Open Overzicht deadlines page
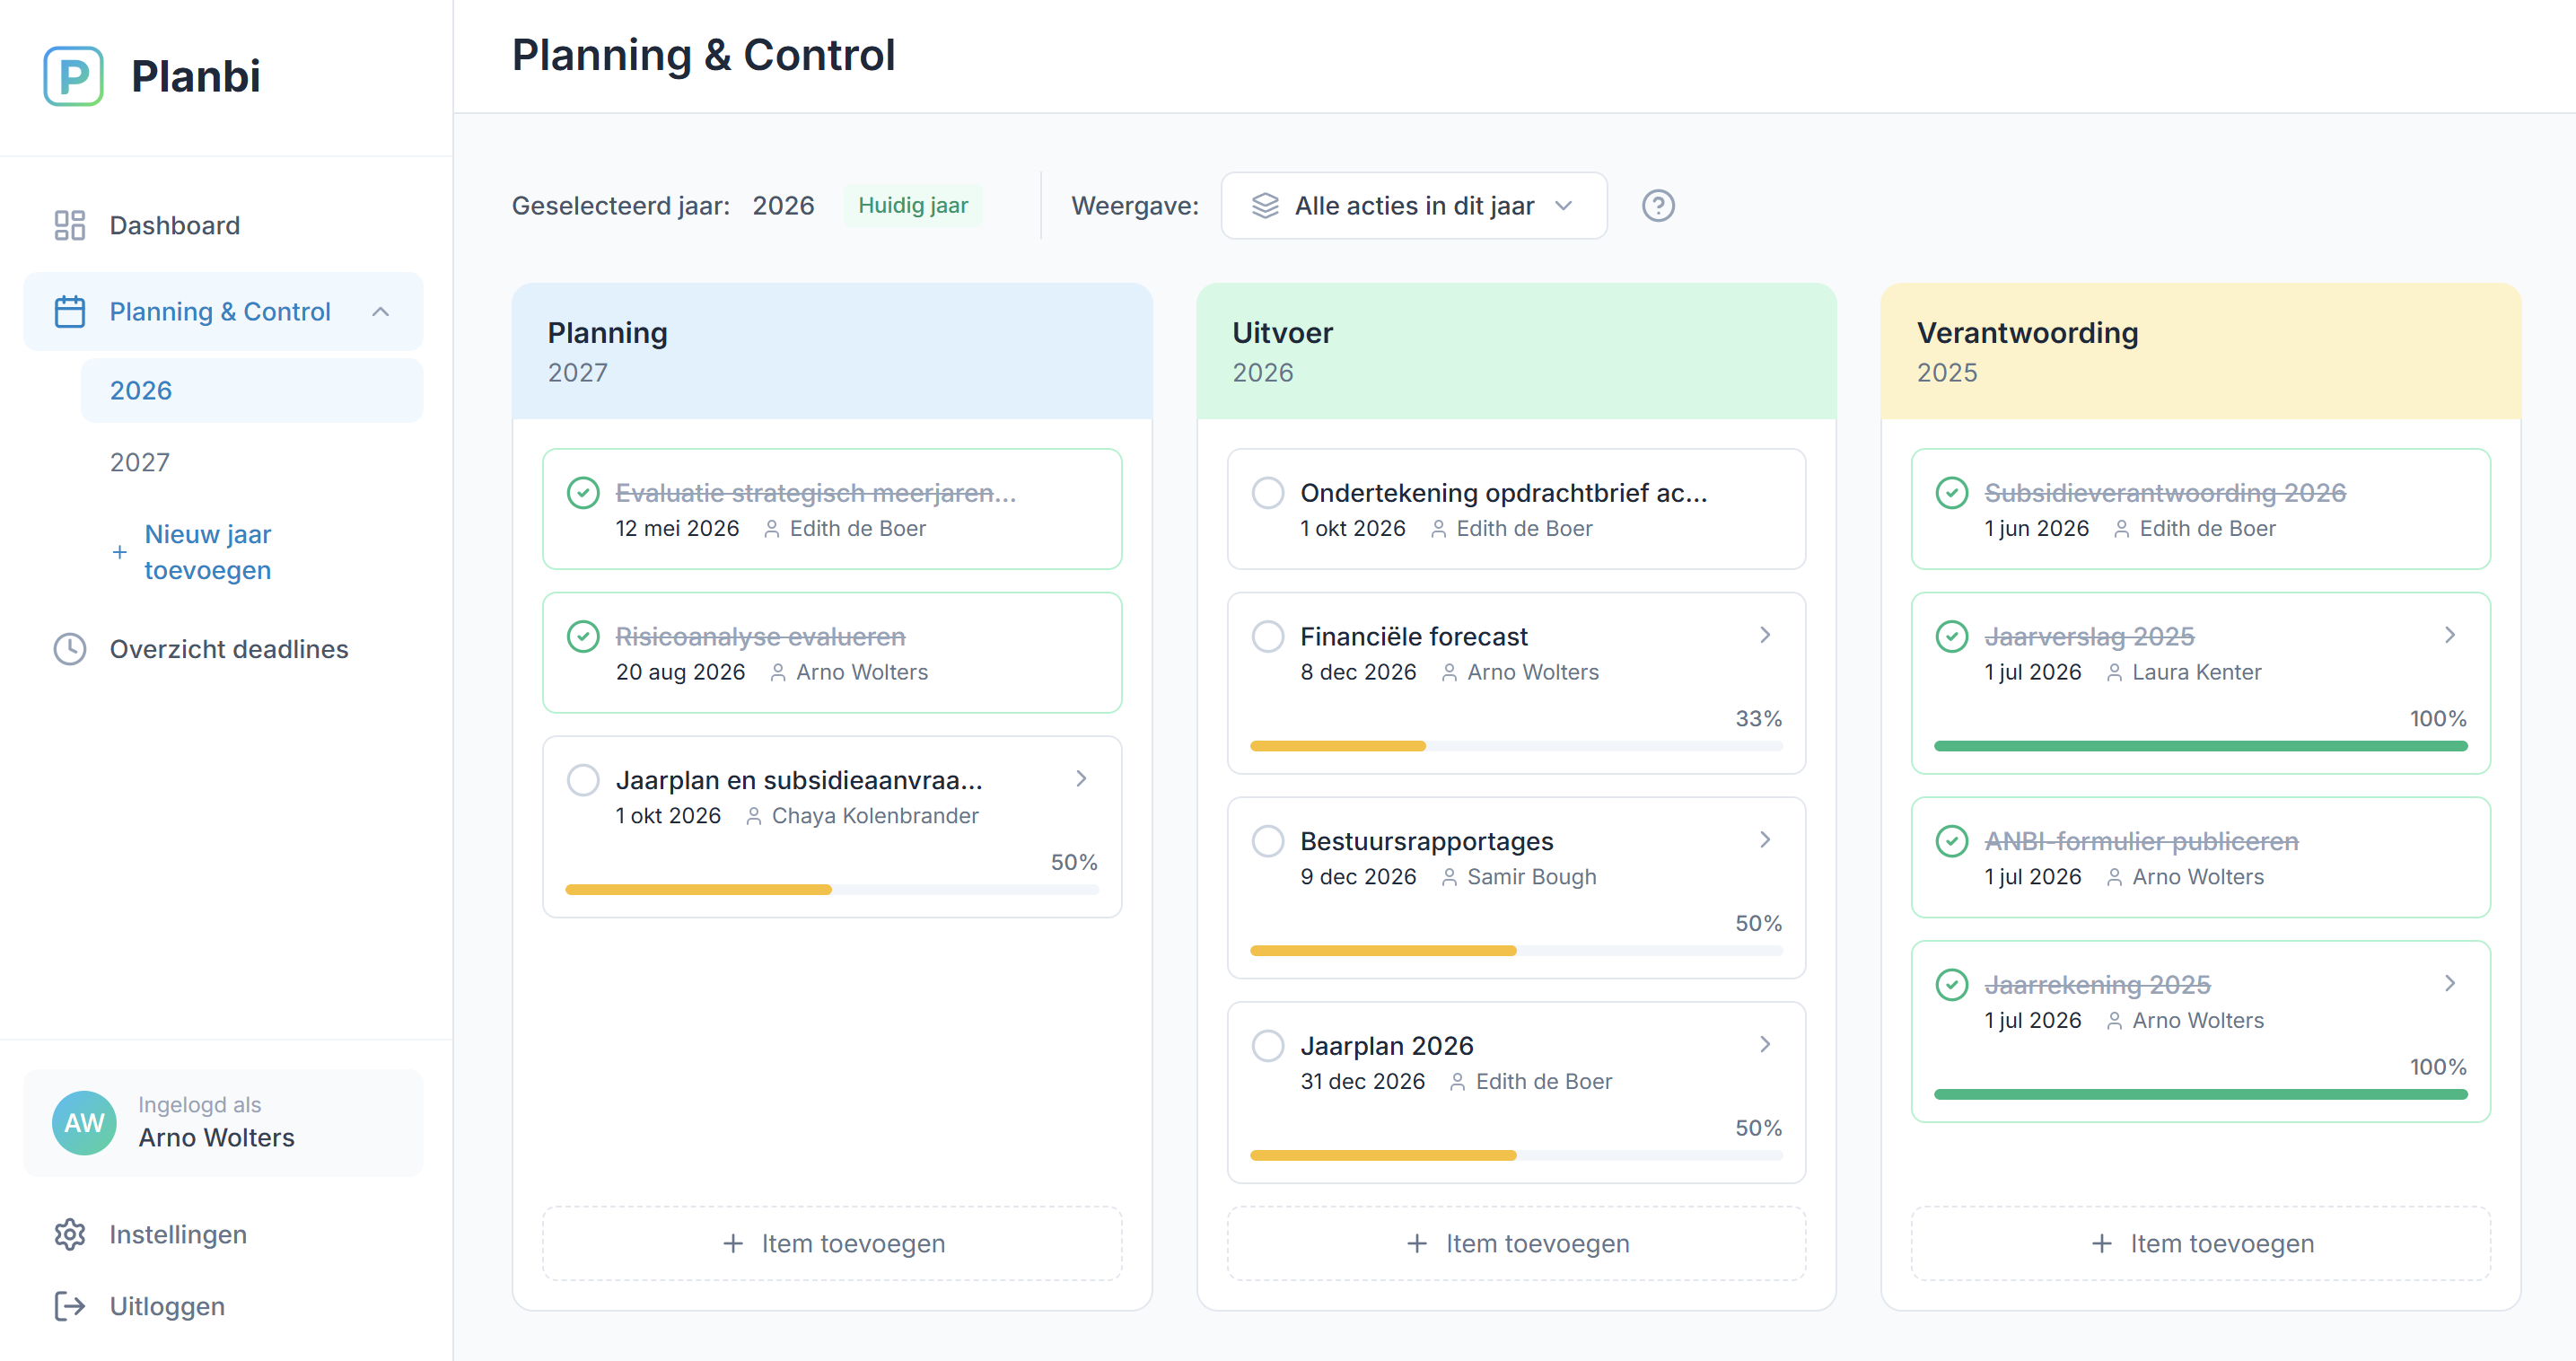2576x1361 pixels. click(223, 649)
